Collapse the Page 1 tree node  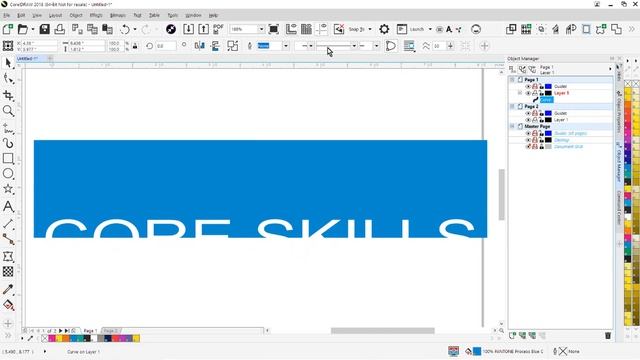[x=512, y=80]
